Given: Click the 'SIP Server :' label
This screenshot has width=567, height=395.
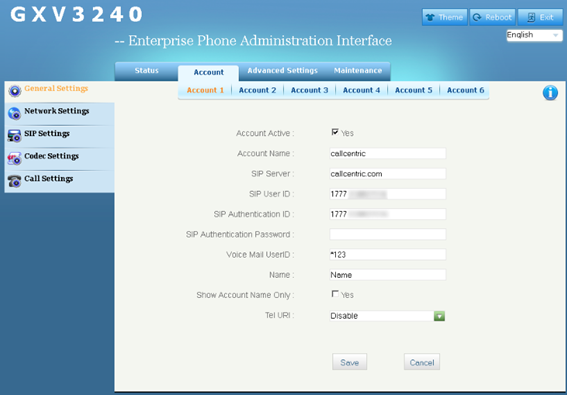Looking at the screenshot, I should click(x=273, y=174).
